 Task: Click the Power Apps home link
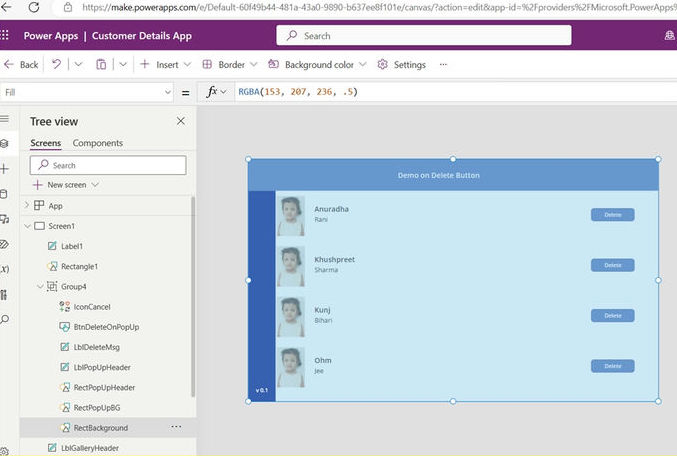pos(51,36)
